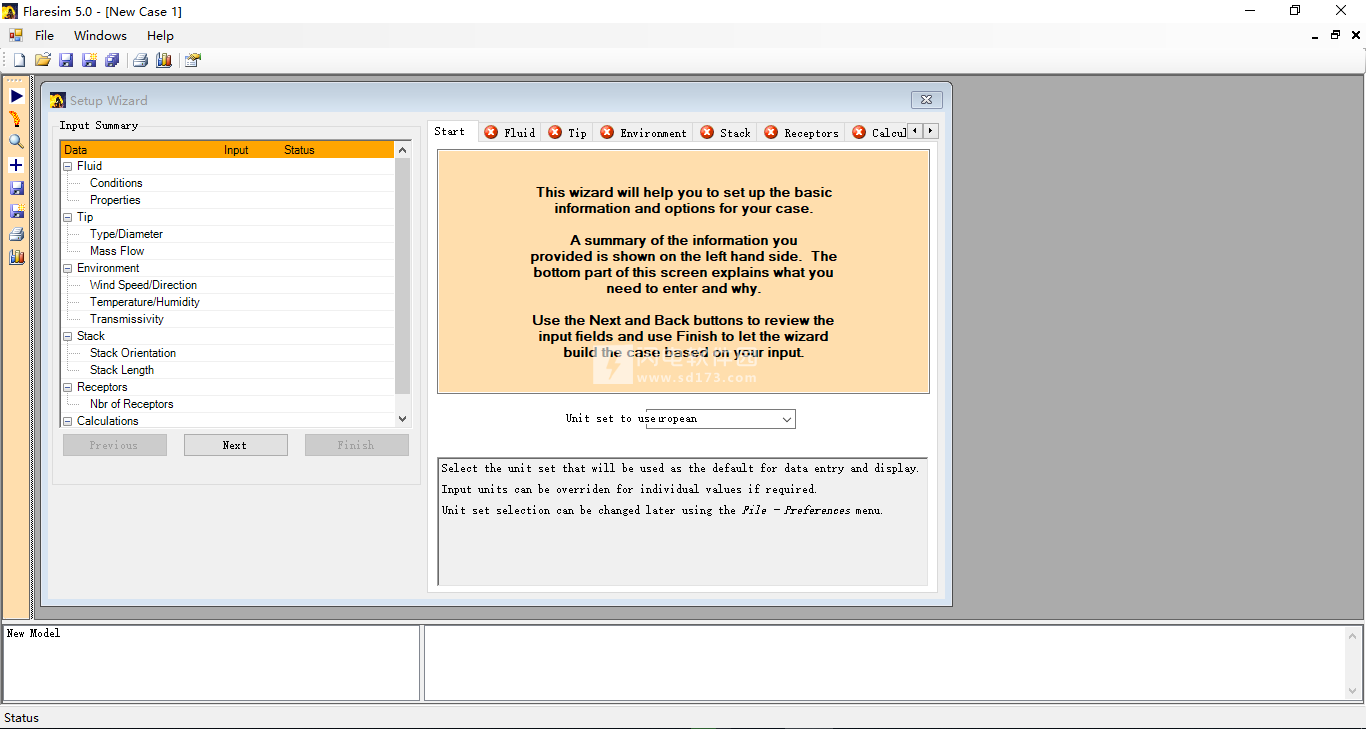
Task: Click the Save As star disk in left sidebar
Action: click(x=16, y=211)
